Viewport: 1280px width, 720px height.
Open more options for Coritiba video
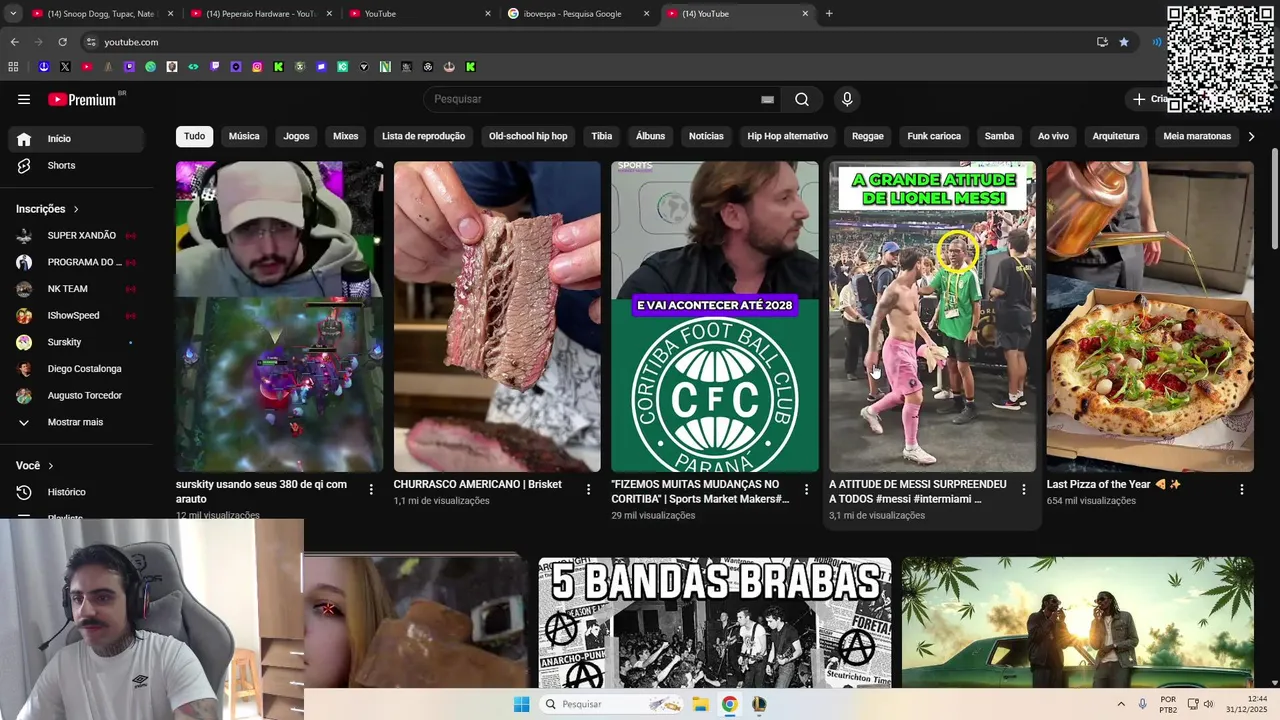[x=807, y=489]
